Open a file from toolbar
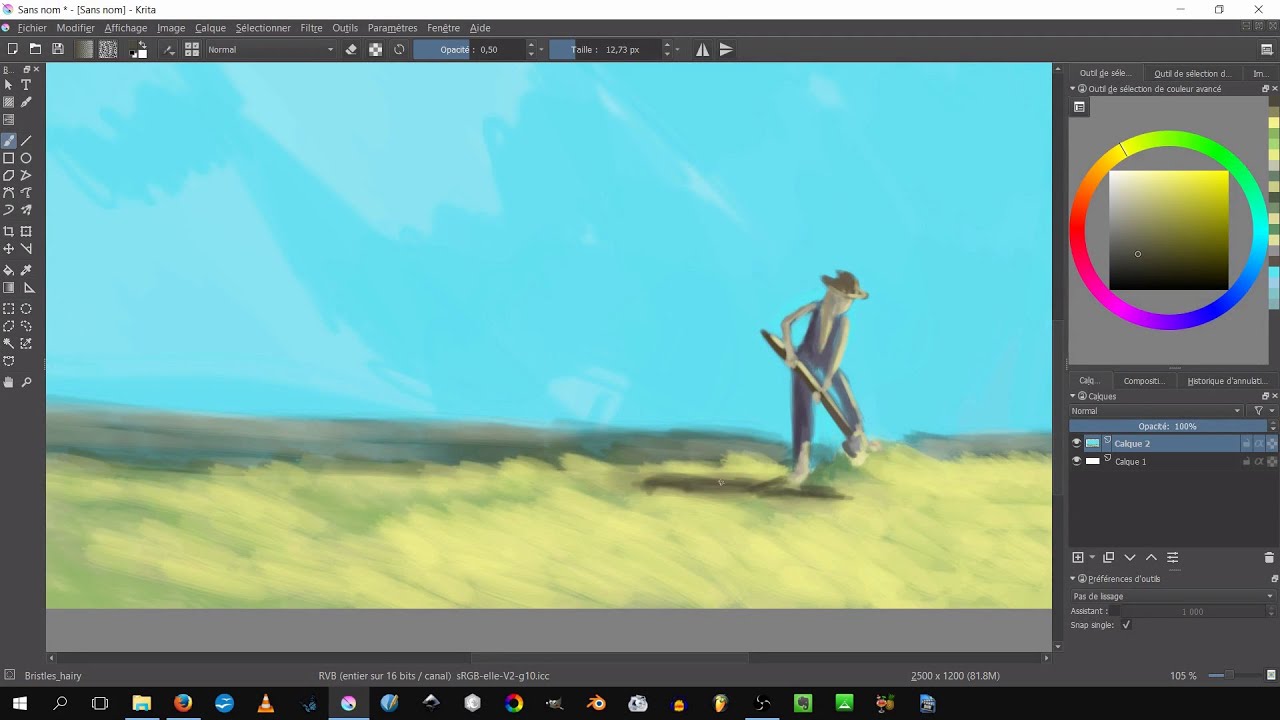Screen dimensions: 1280x720 (35, 49)
